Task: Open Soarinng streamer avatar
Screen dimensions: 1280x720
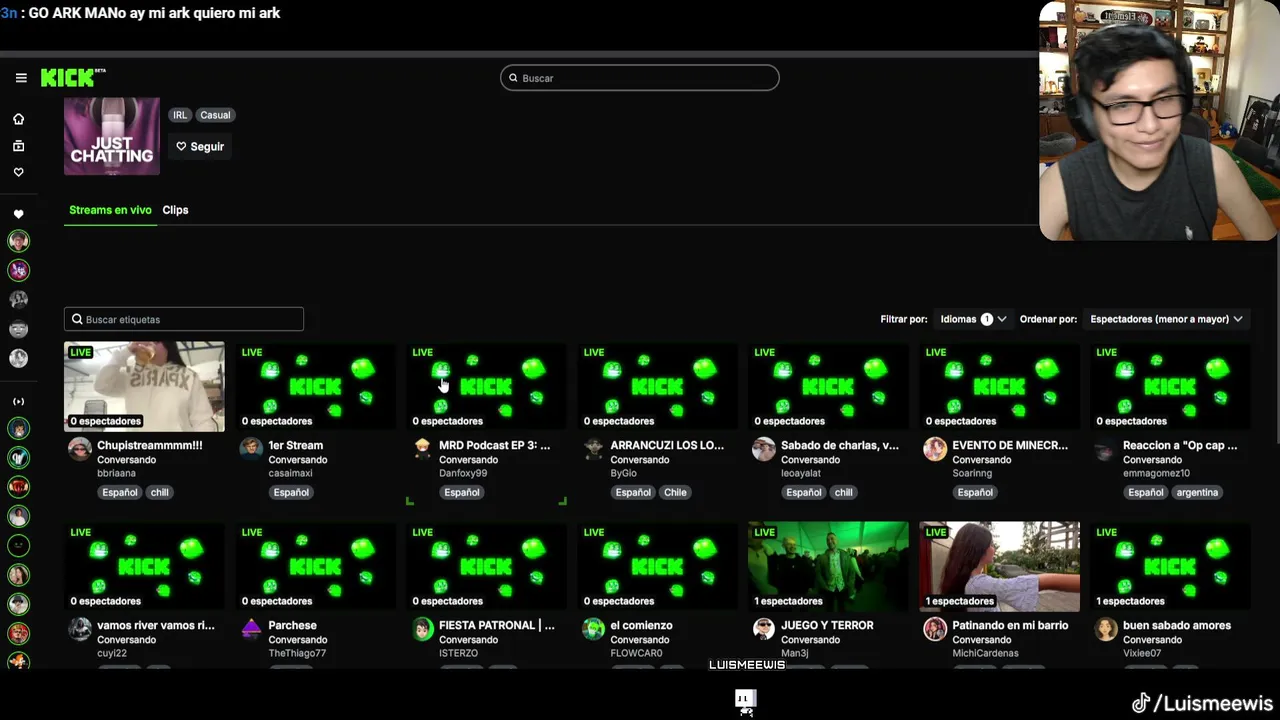Action: click(x=935, y=449)
